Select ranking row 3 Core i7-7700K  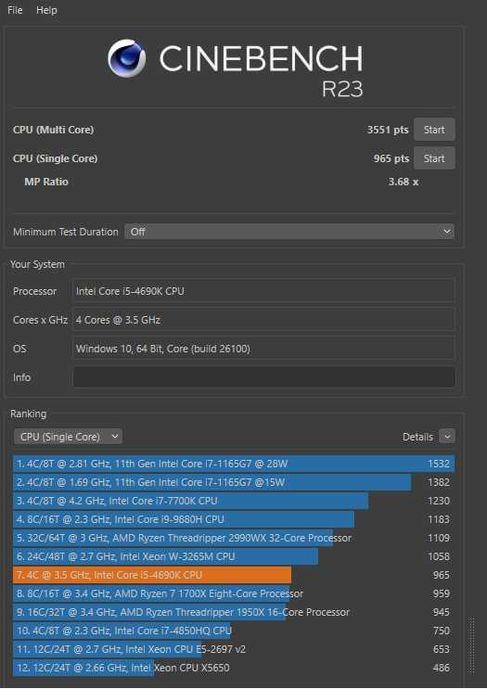(x=234, y=501)
